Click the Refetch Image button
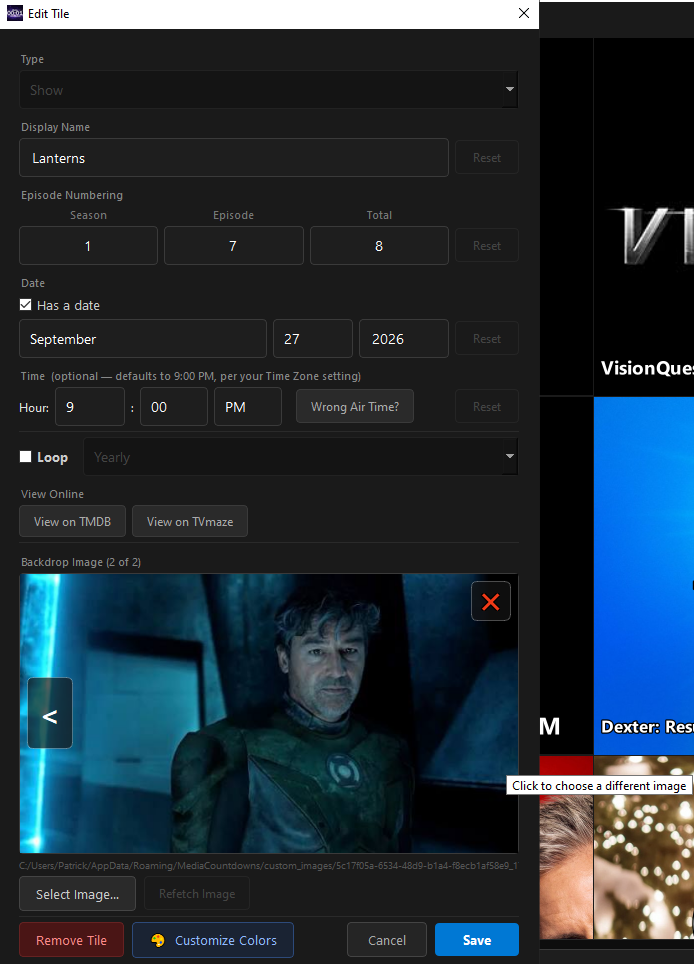This screenshot has height=964, width=694. [x=197, y=894]
